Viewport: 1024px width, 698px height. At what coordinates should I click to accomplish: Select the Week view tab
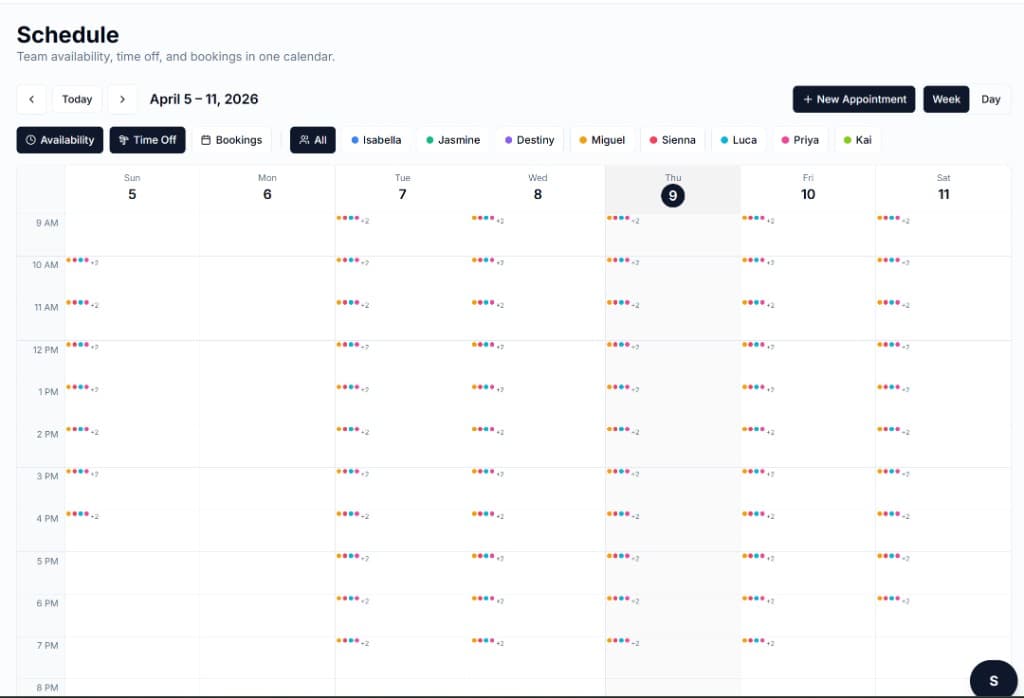tap(945, 99)
